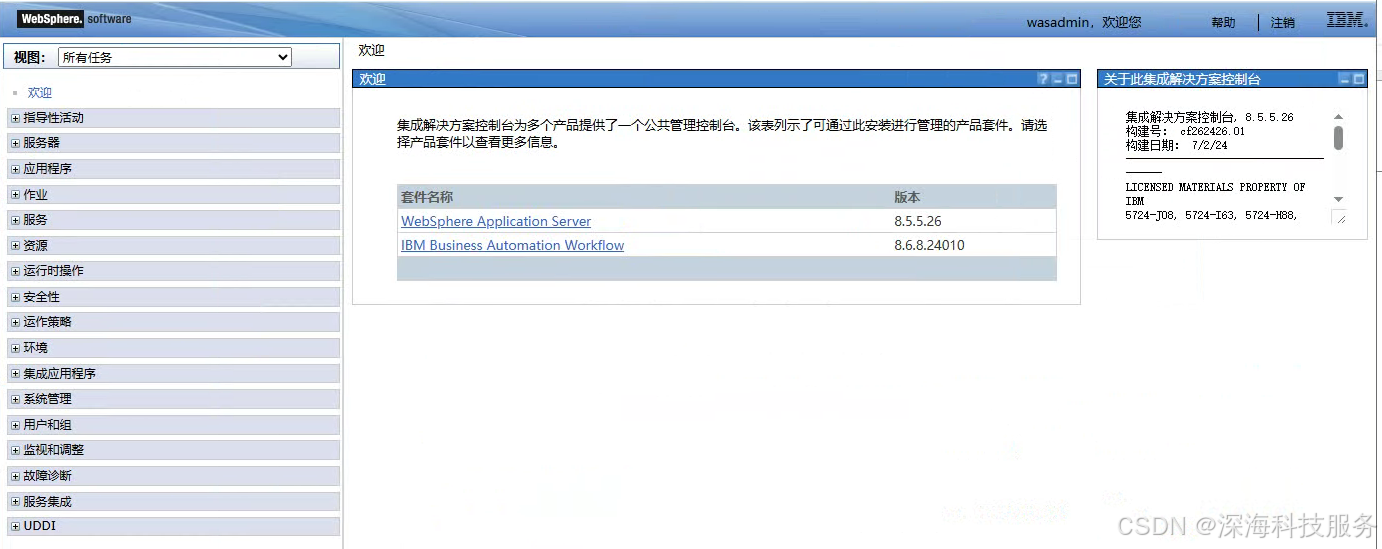Click the 版本 column header
The height and width of the screenshot is (549, 1382).
point(907,197)
